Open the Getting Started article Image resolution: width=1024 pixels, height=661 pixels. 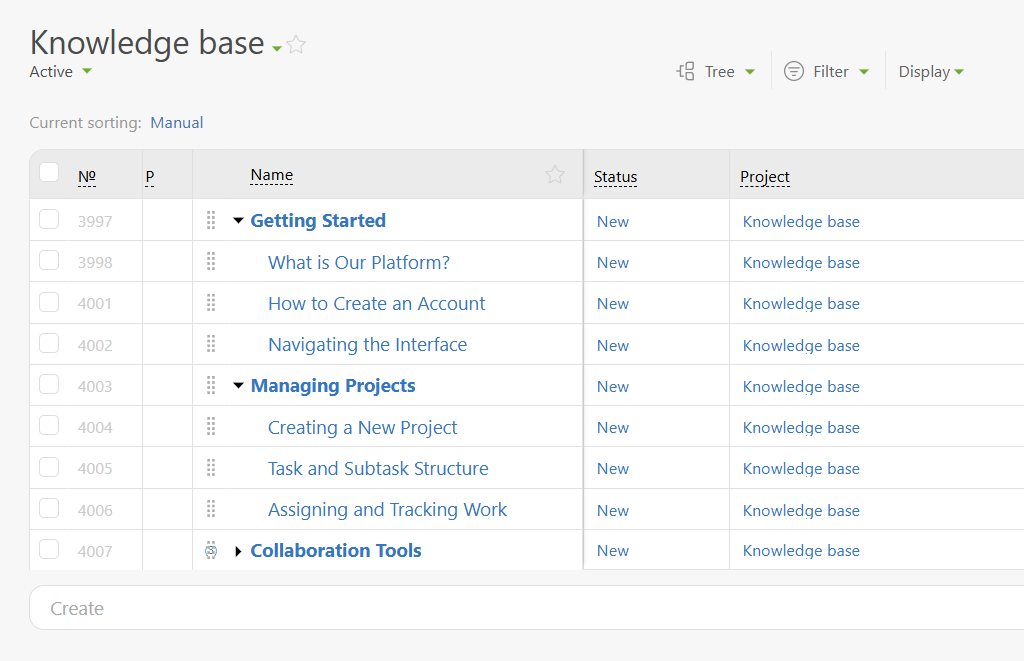pos(318,221)
